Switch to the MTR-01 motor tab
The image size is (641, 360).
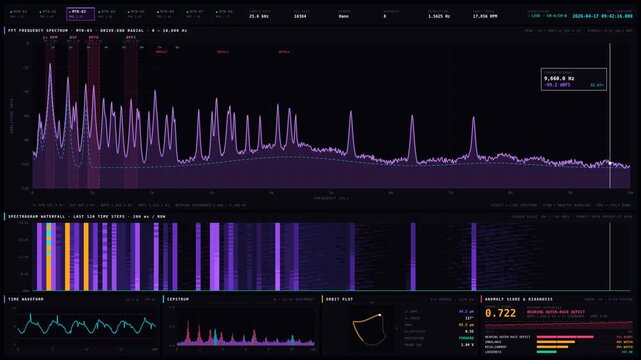coord(21,14)
